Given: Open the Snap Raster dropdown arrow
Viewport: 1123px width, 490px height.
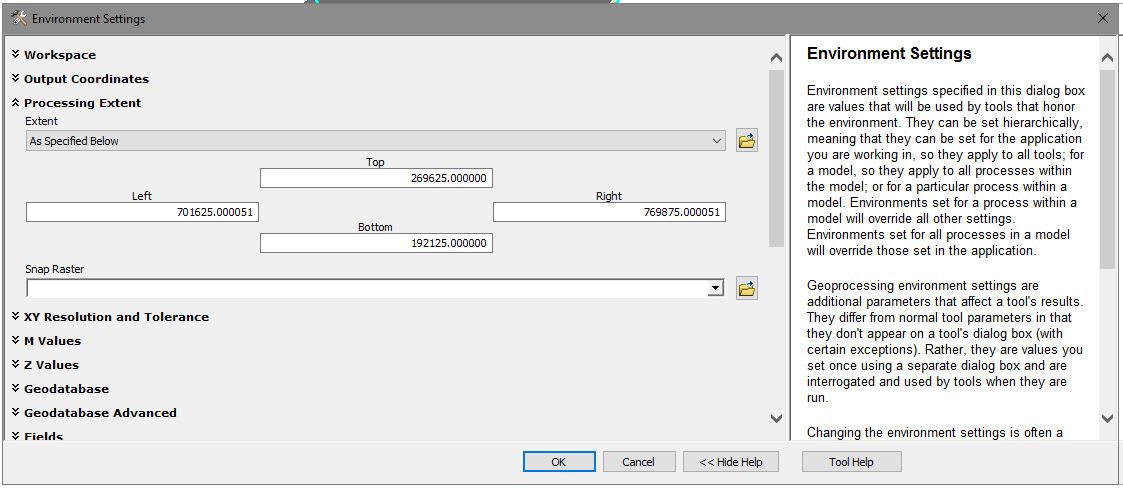Looking at the screenshot, I should pos(715,289).
